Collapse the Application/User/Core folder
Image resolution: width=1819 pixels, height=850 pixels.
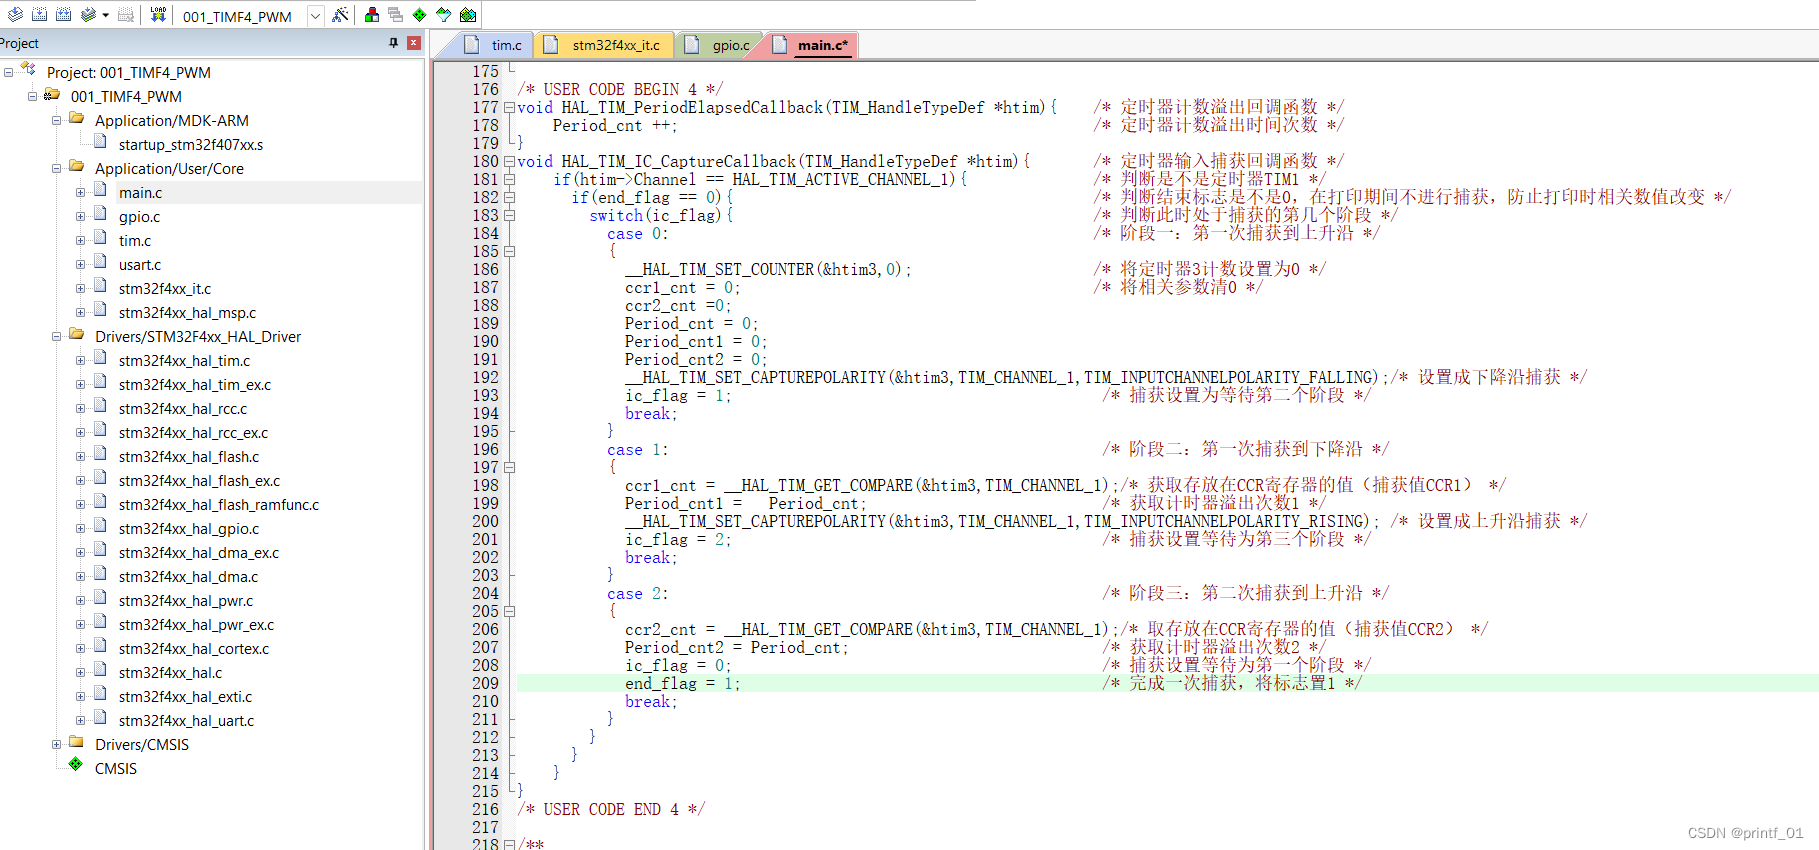click(57, 168)
